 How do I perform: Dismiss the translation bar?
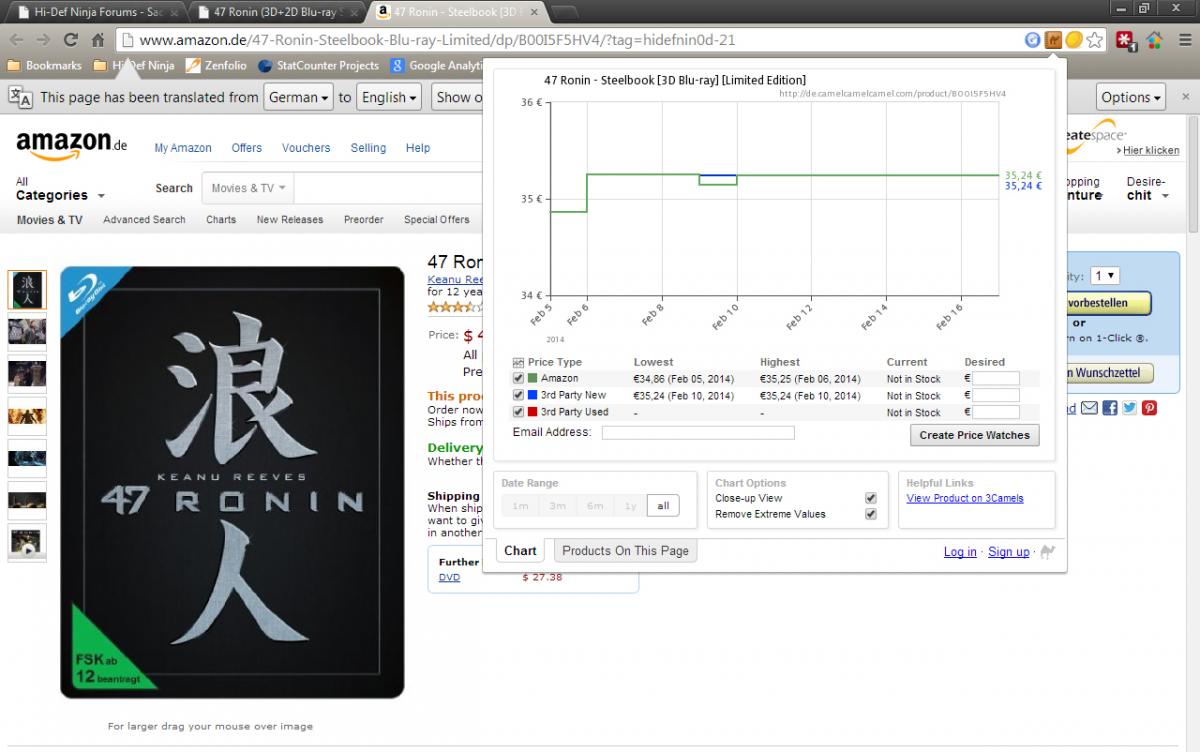pos(1184,97)
